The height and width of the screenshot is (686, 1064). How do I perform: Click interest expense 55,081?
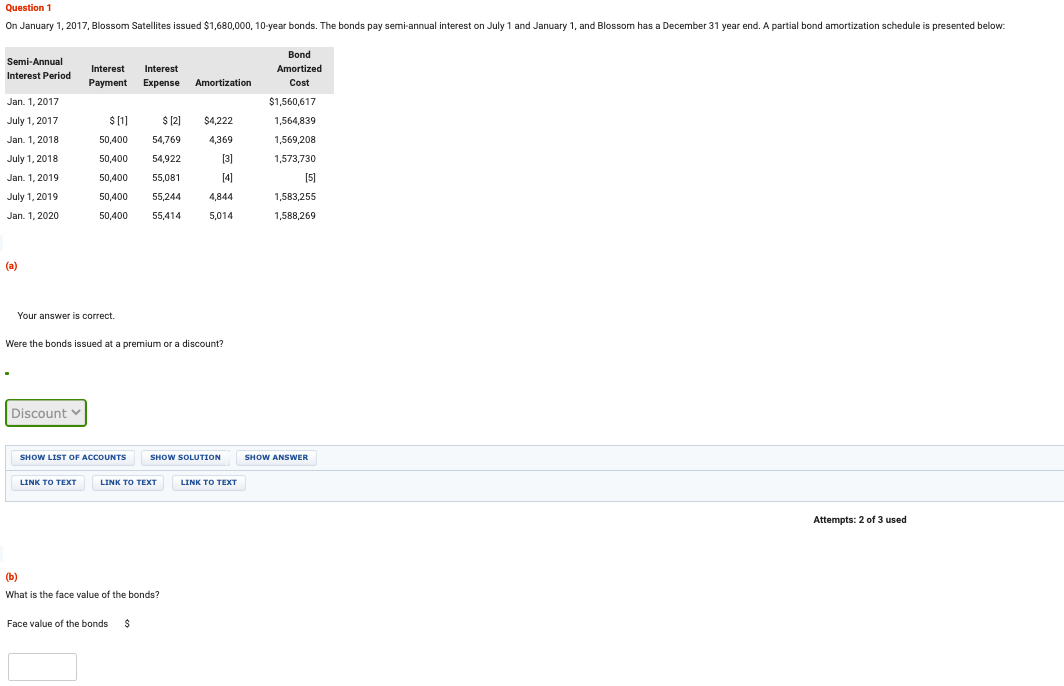click(166, 178)
